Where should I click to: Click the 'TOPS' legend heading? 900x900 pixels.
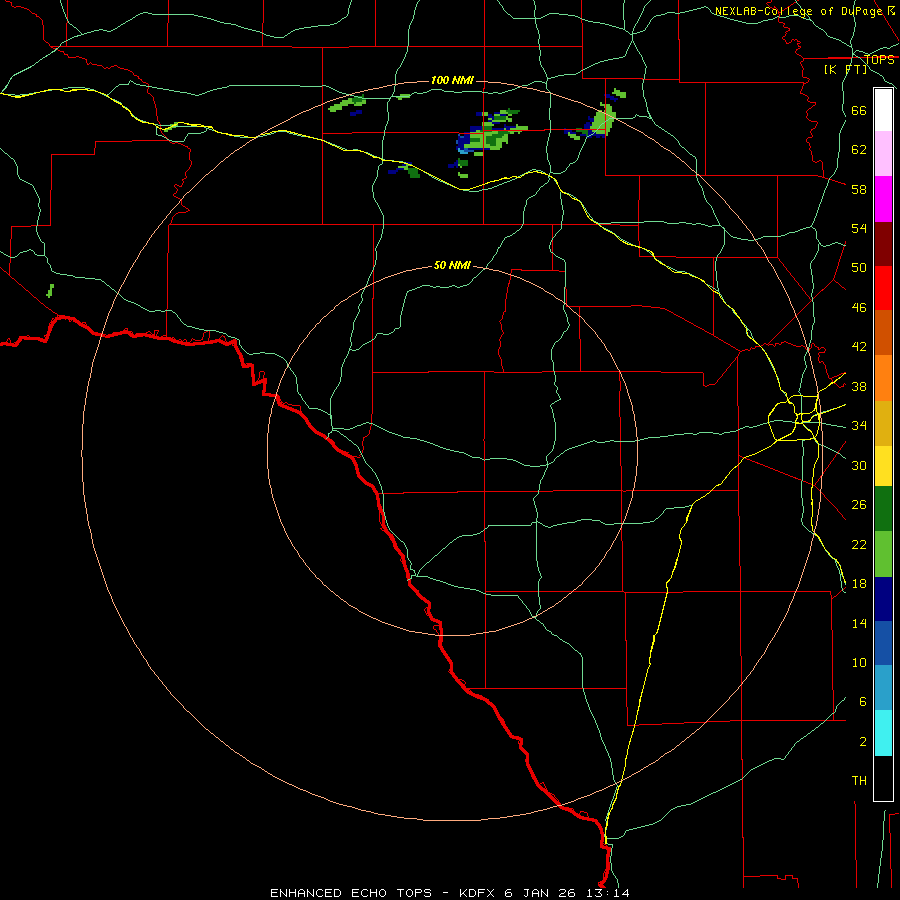point(879,60)
